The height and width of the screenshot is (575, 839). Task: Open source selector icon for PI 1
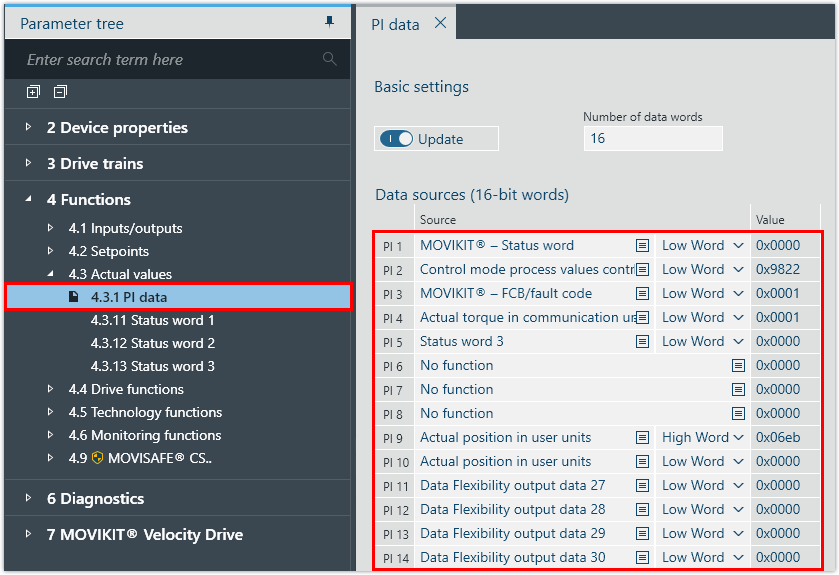[643, 245]
